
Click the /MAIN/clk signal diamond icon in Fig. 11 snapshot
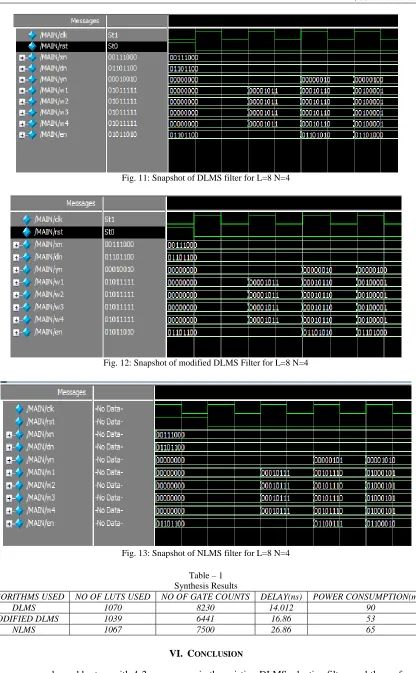click(x=32, y=35)
